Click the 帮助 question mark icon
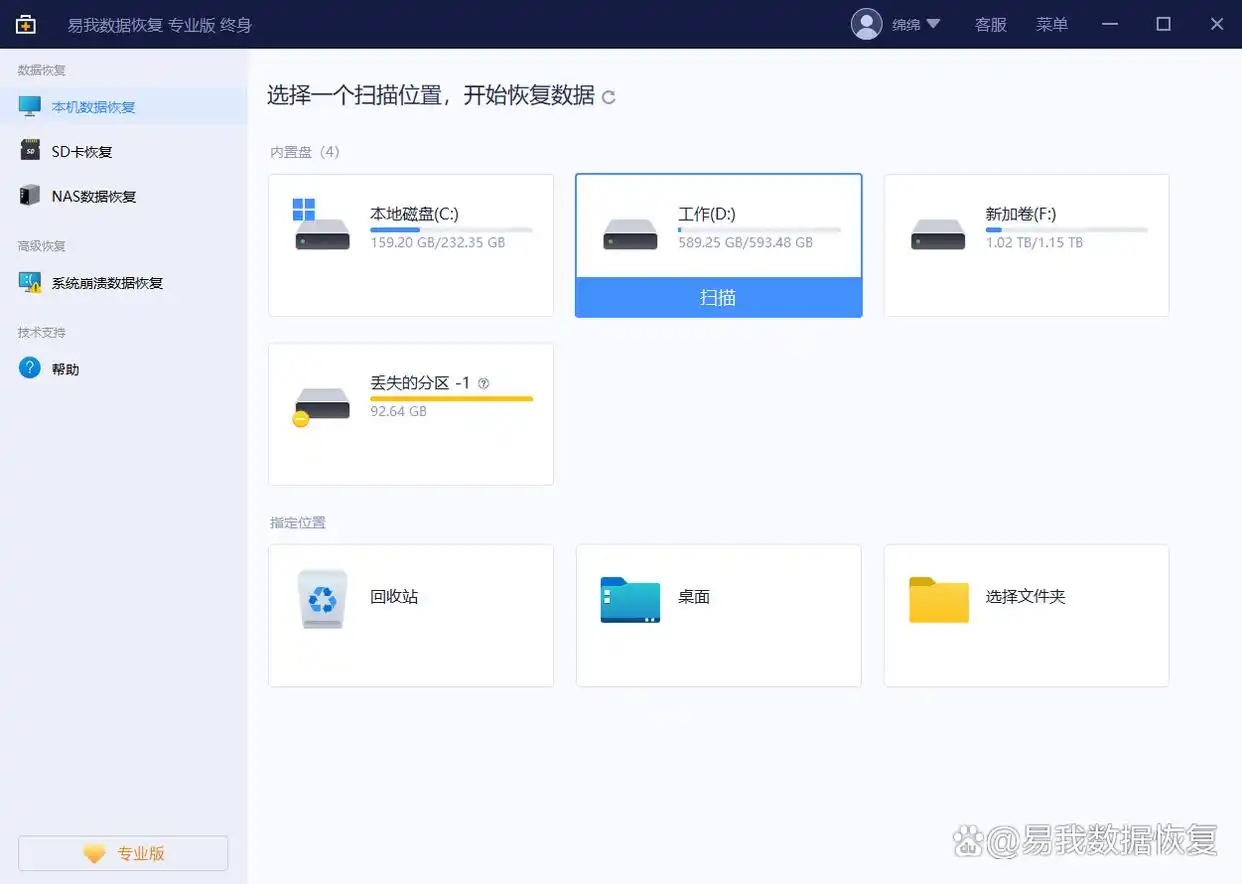The width and height of the screenshot is (1242, 884). [30, 368]
